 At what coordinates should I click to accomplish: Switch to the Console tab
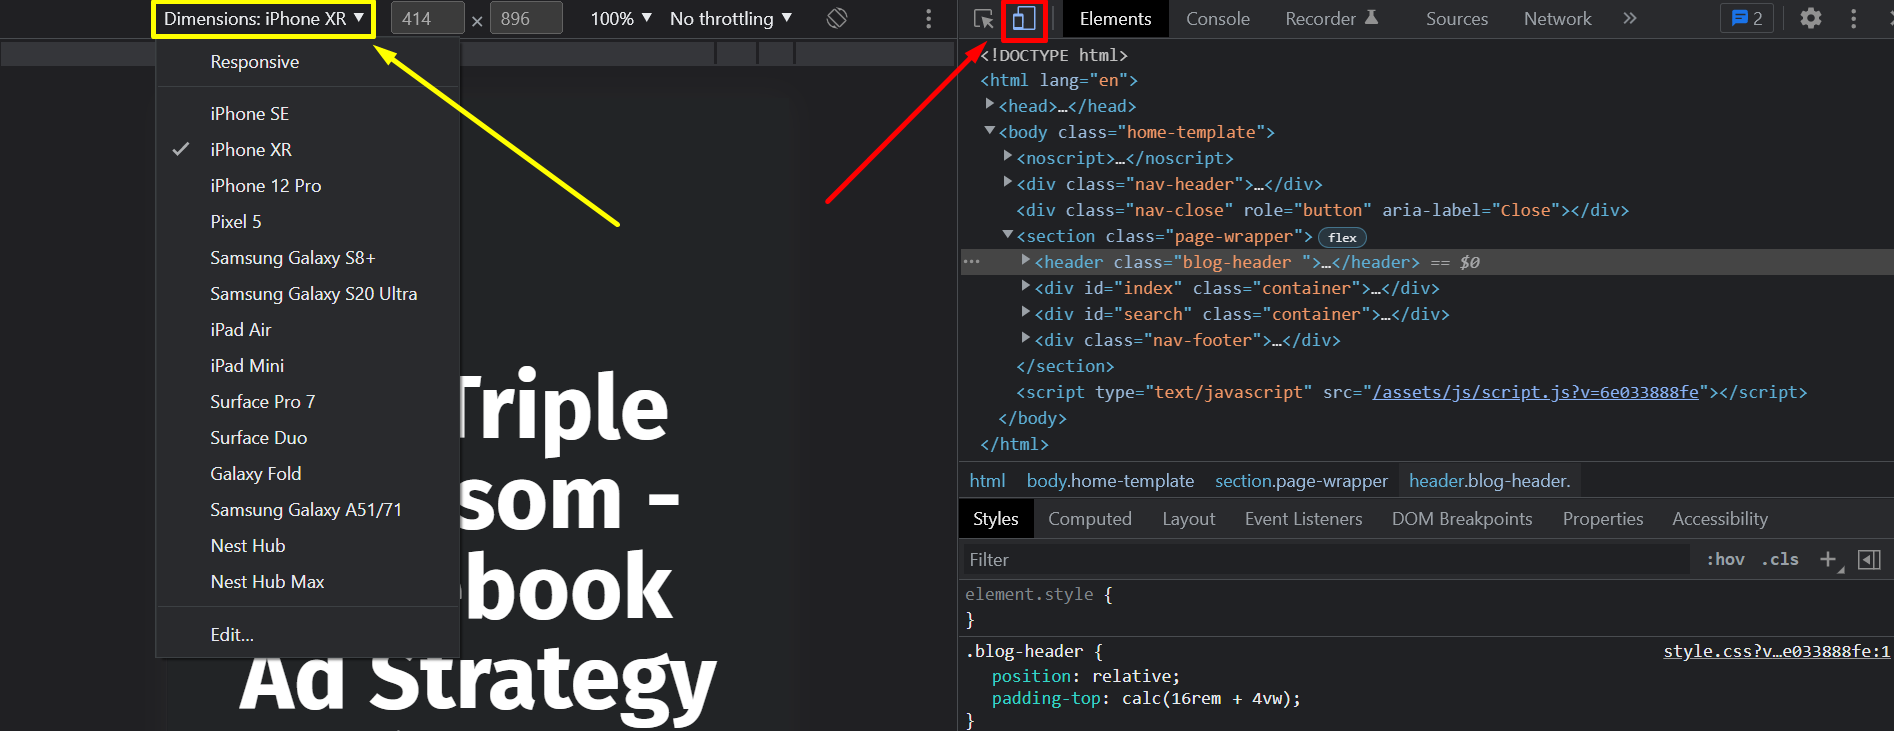(x=1217, y=18)
